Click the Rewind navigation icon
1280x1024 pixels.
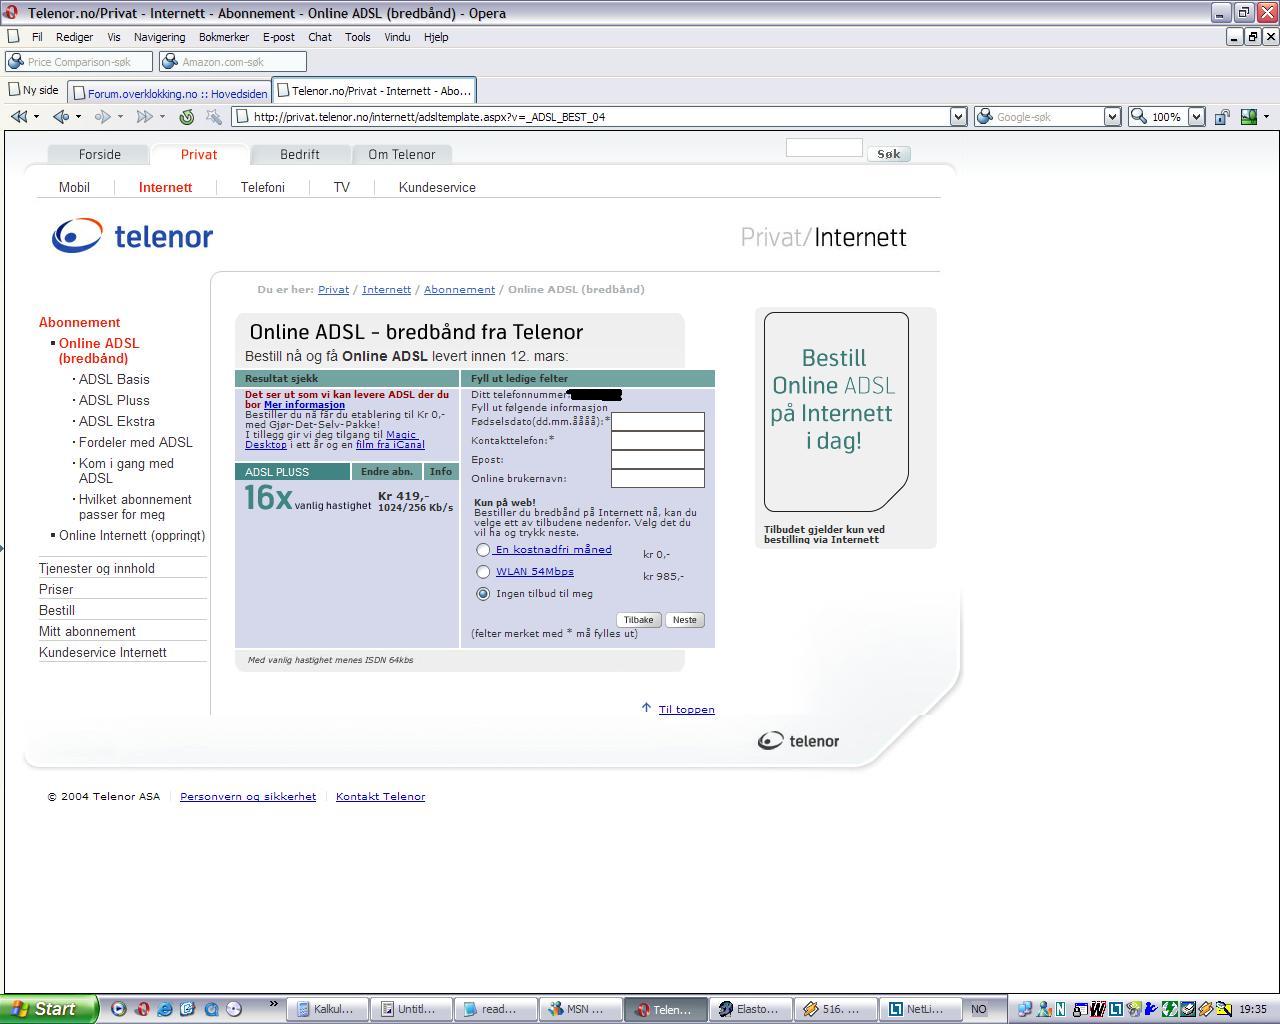[x=18, y=117]
